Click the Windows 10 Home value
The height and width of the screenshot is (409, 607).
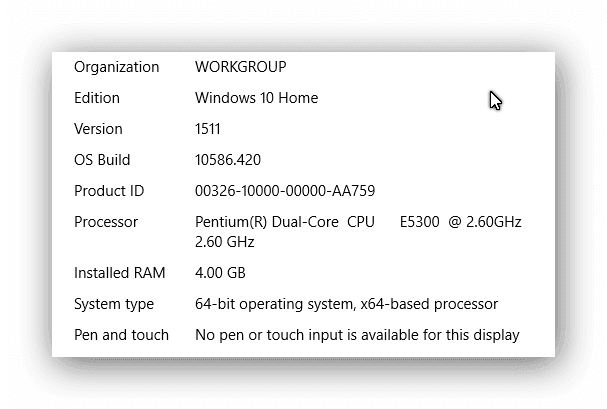(x=256, y=98)
